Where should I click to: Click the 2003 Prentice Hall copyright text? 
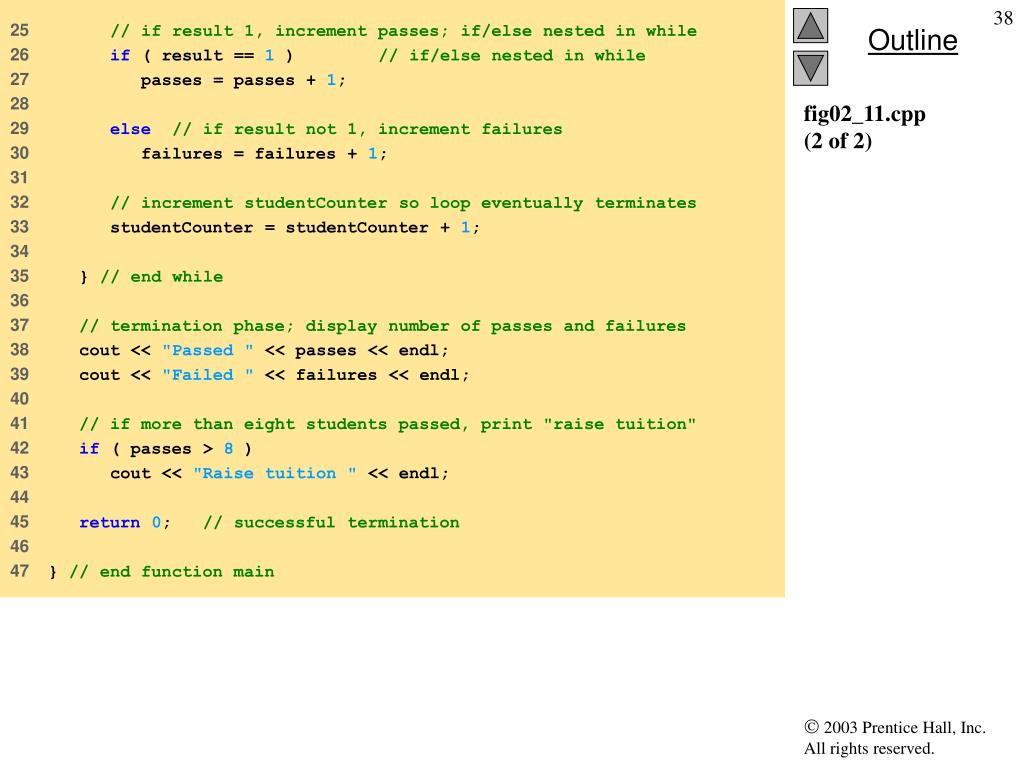[x=895, y=728]
